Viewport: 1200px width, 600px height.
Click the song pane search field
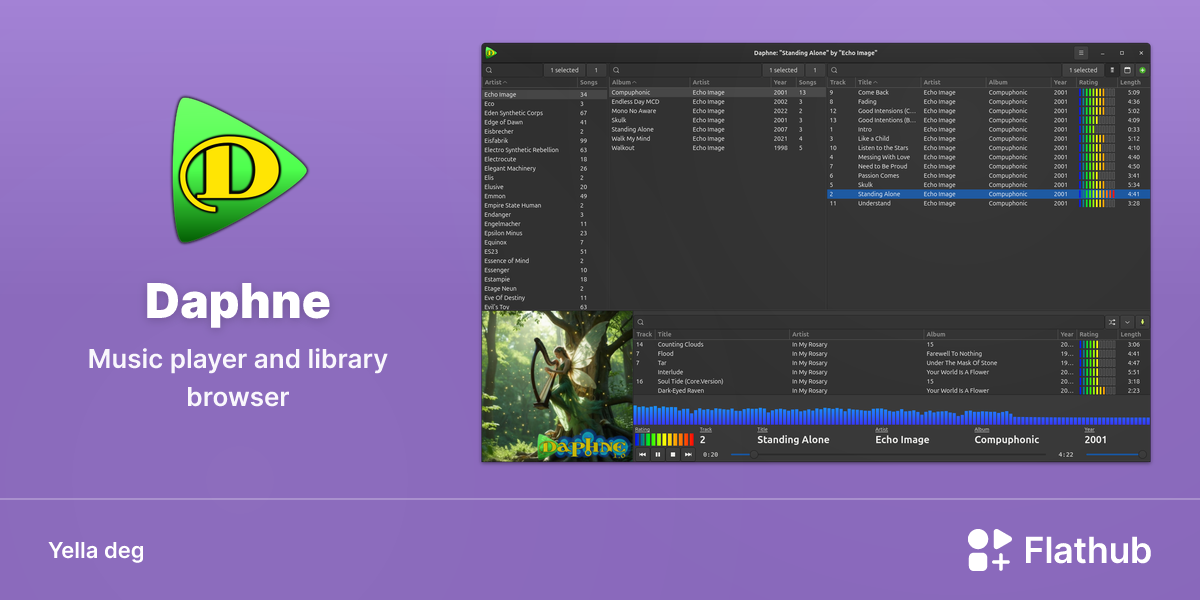tap(945, 70)
